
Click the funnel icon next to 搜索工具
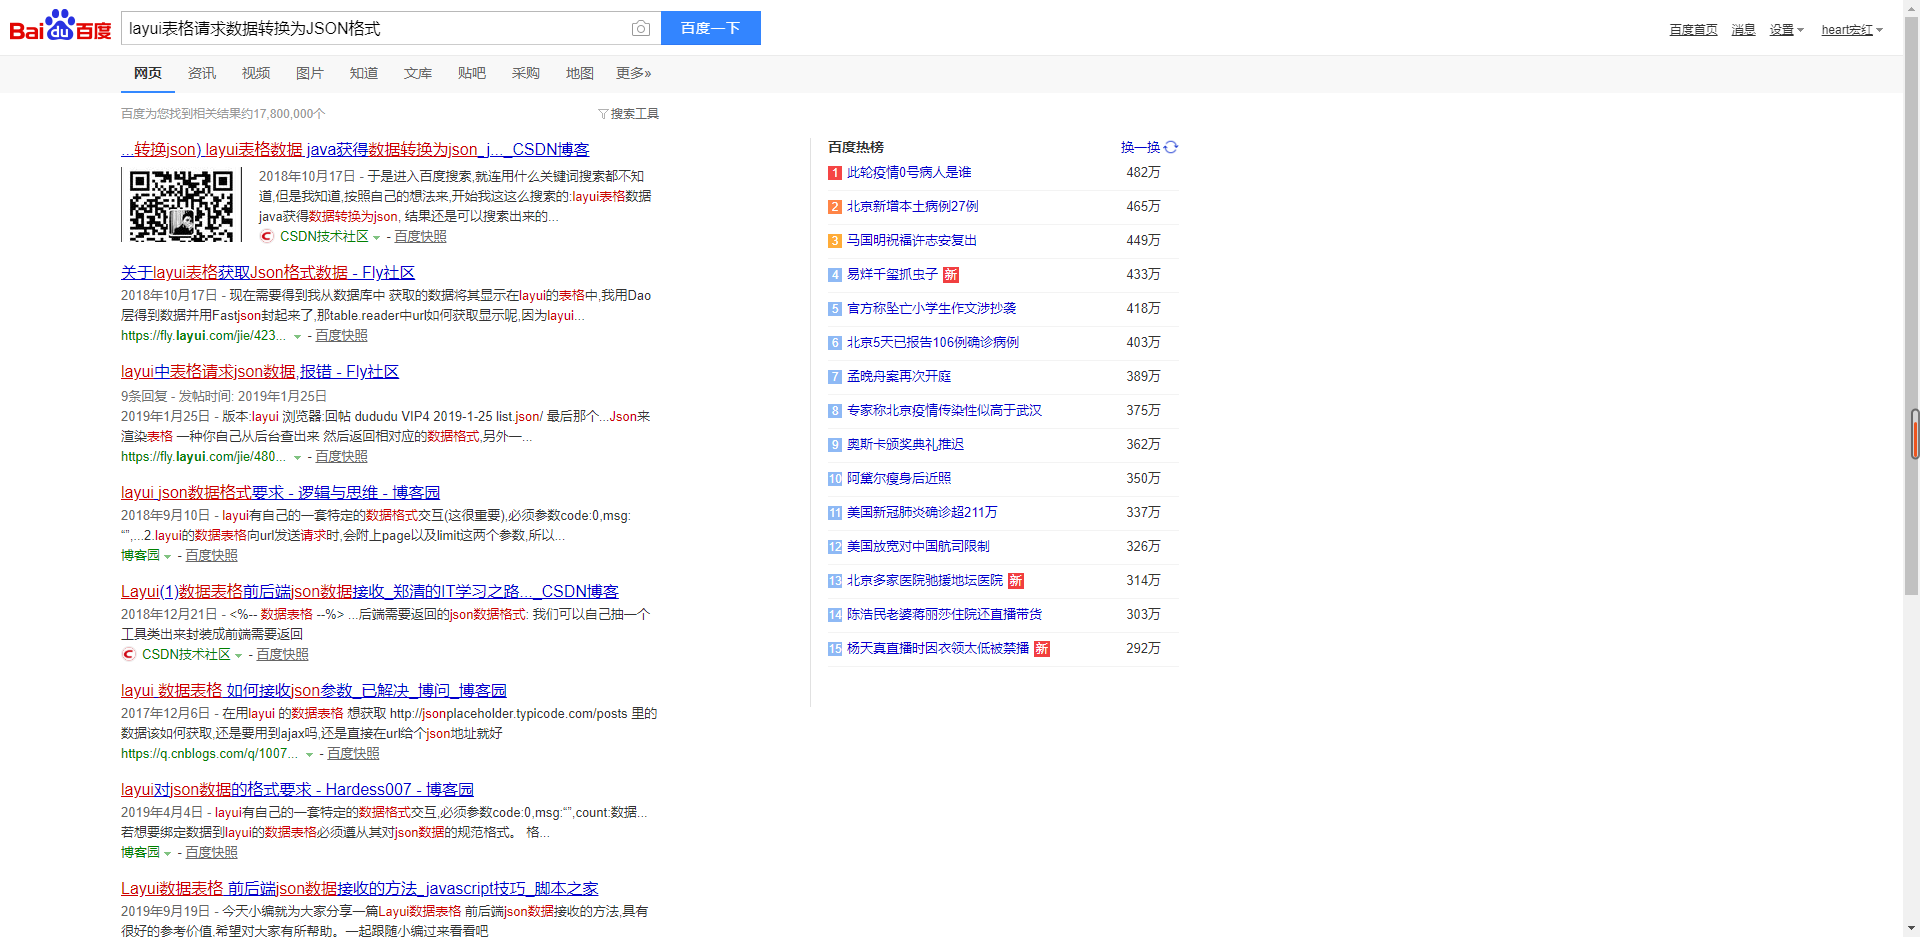tap(602, 113)
